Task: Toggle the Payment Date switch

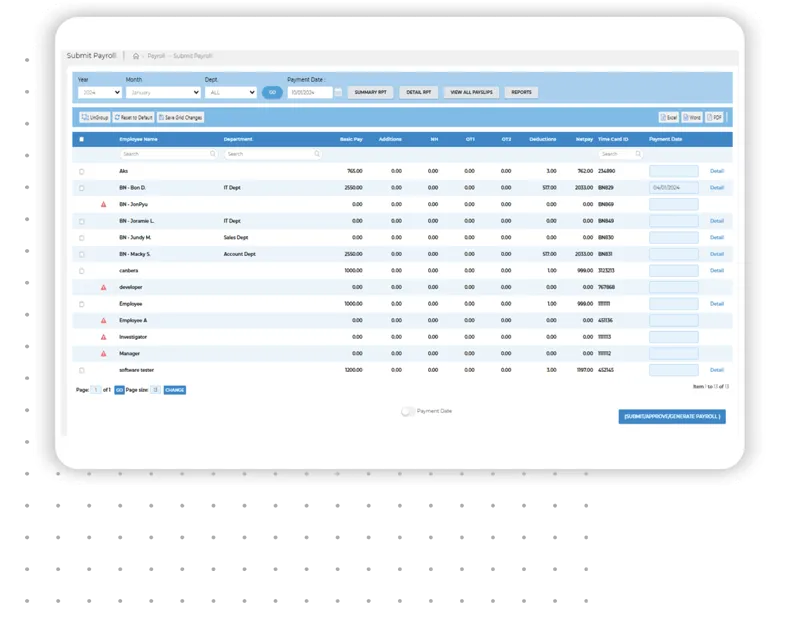Action: (x=408, y=411)
